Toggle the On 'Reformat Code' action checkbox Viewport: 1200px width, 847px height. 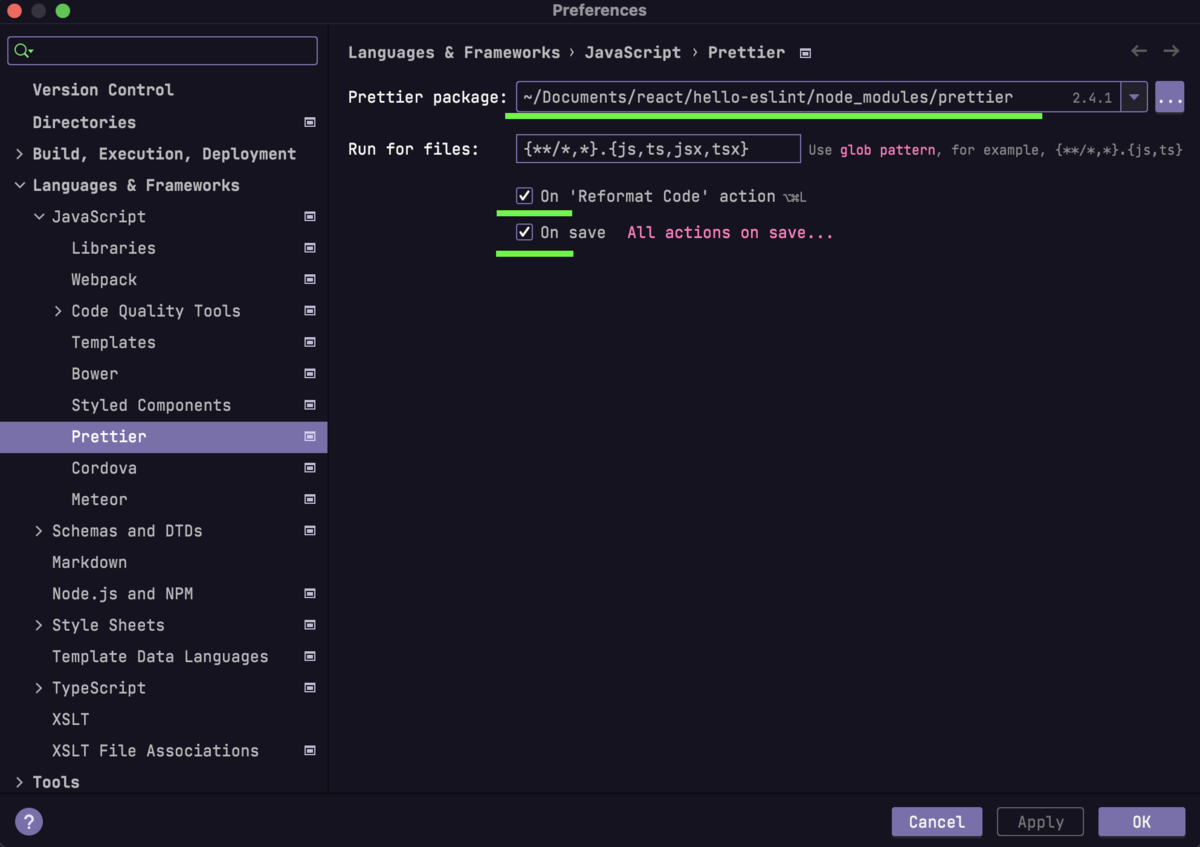pos(524,196)
